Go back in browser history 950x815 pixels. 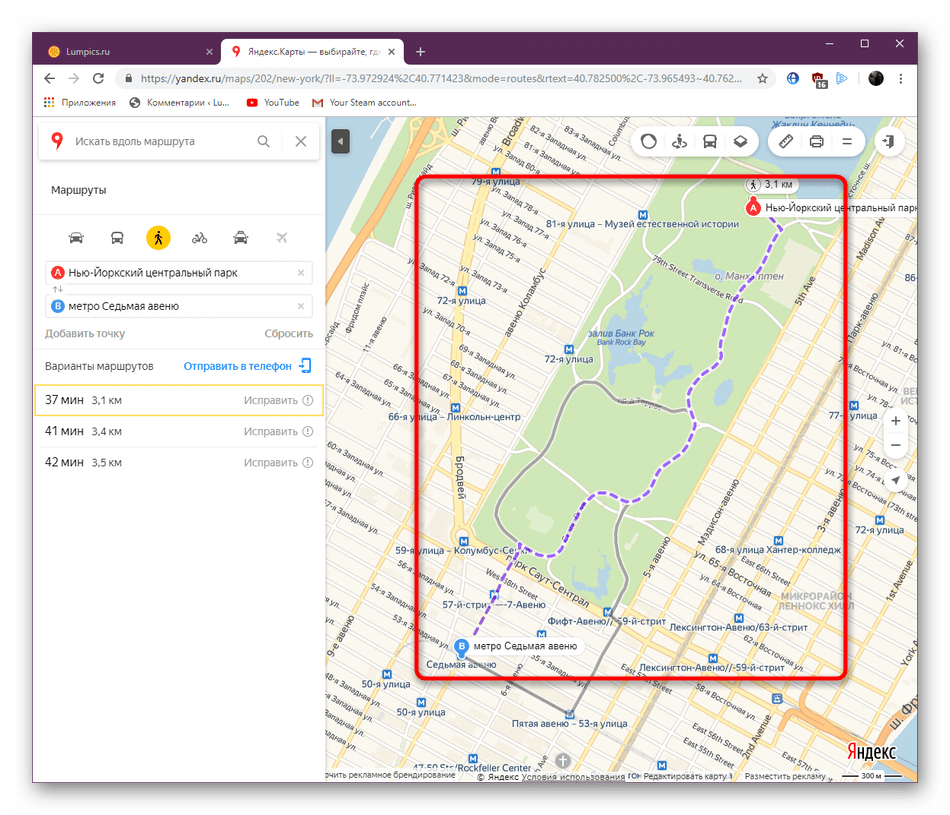coord(50,78)
